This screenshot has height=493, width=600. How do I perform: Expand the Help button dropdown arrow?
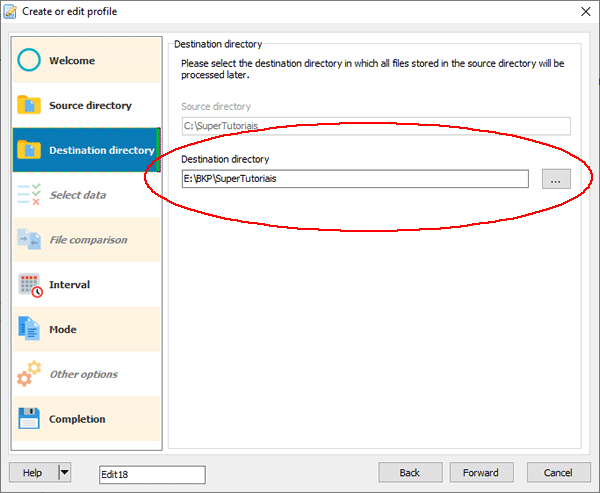point(64,473)
